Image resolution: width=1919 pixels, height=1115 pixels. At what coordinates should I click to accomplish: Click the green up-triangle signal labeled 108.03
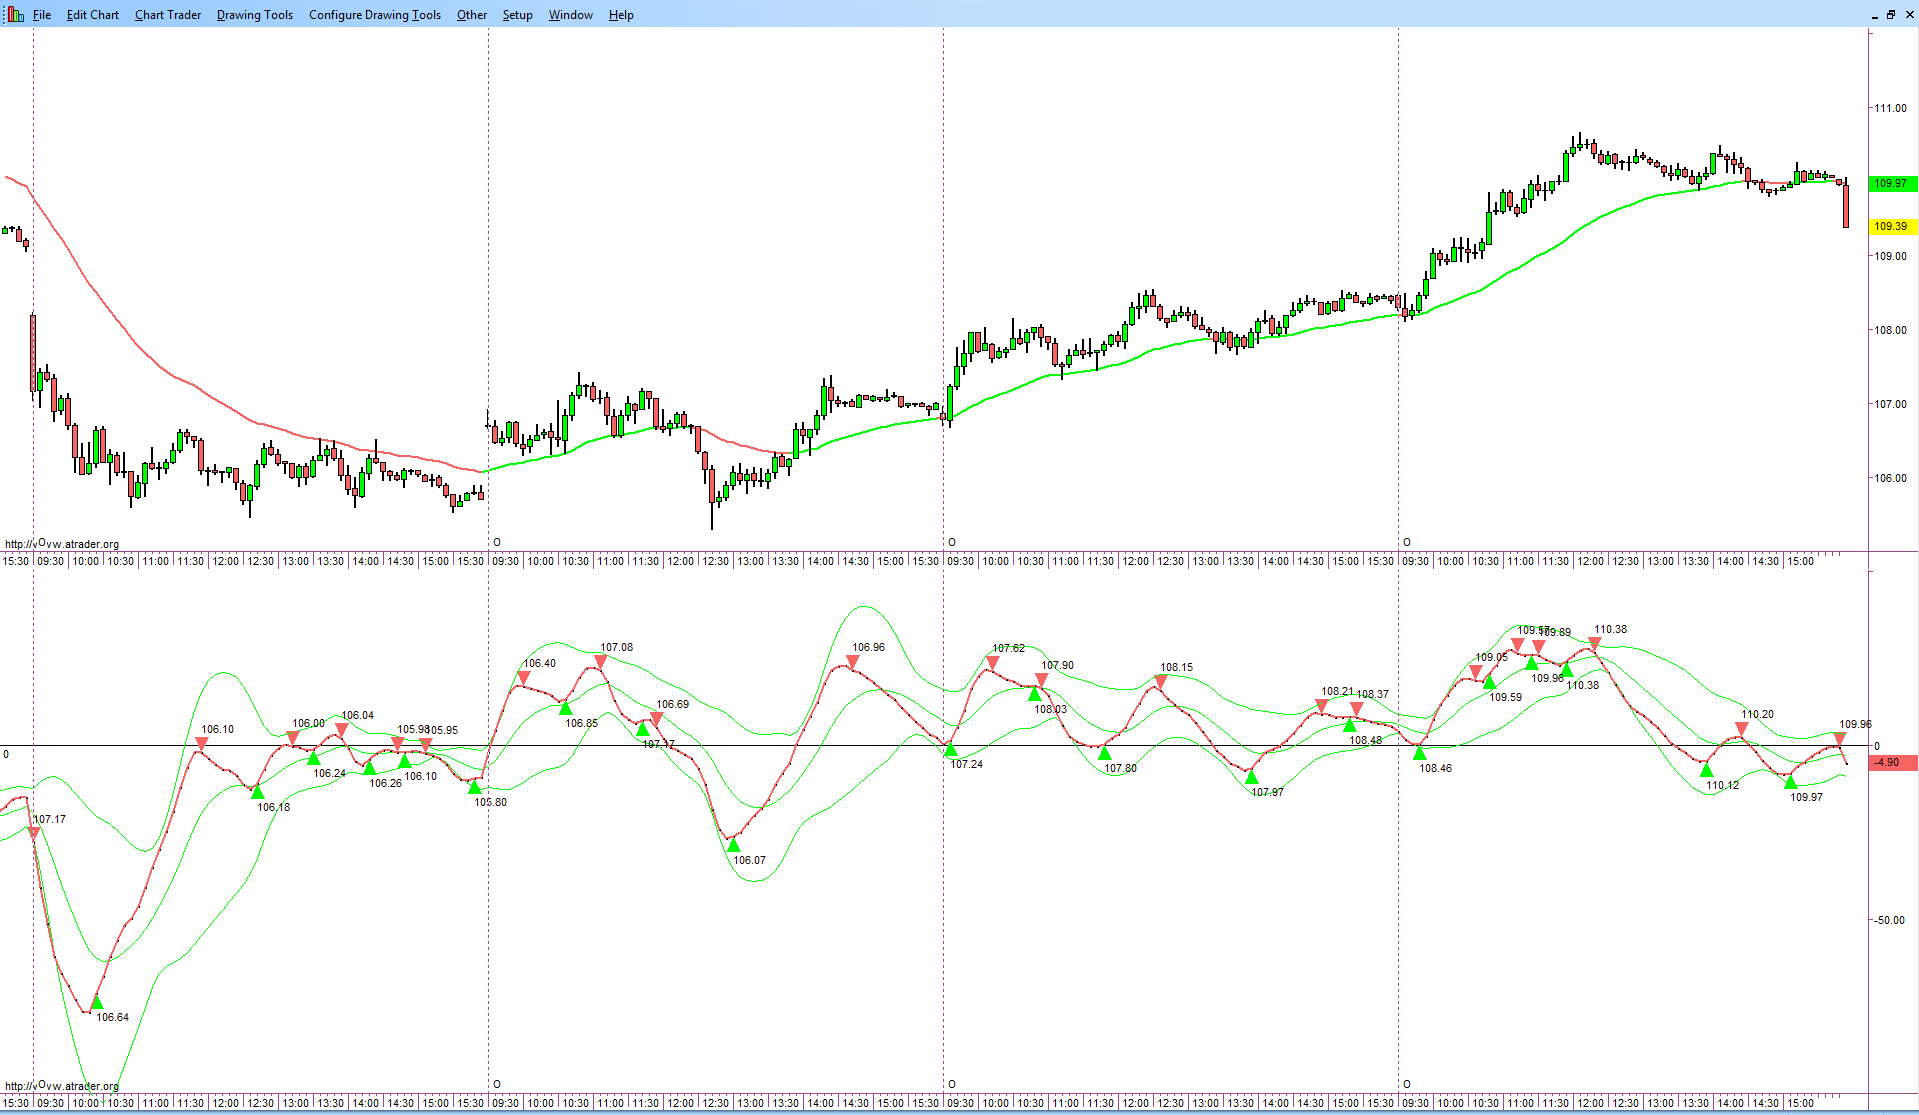point(1035,694)
